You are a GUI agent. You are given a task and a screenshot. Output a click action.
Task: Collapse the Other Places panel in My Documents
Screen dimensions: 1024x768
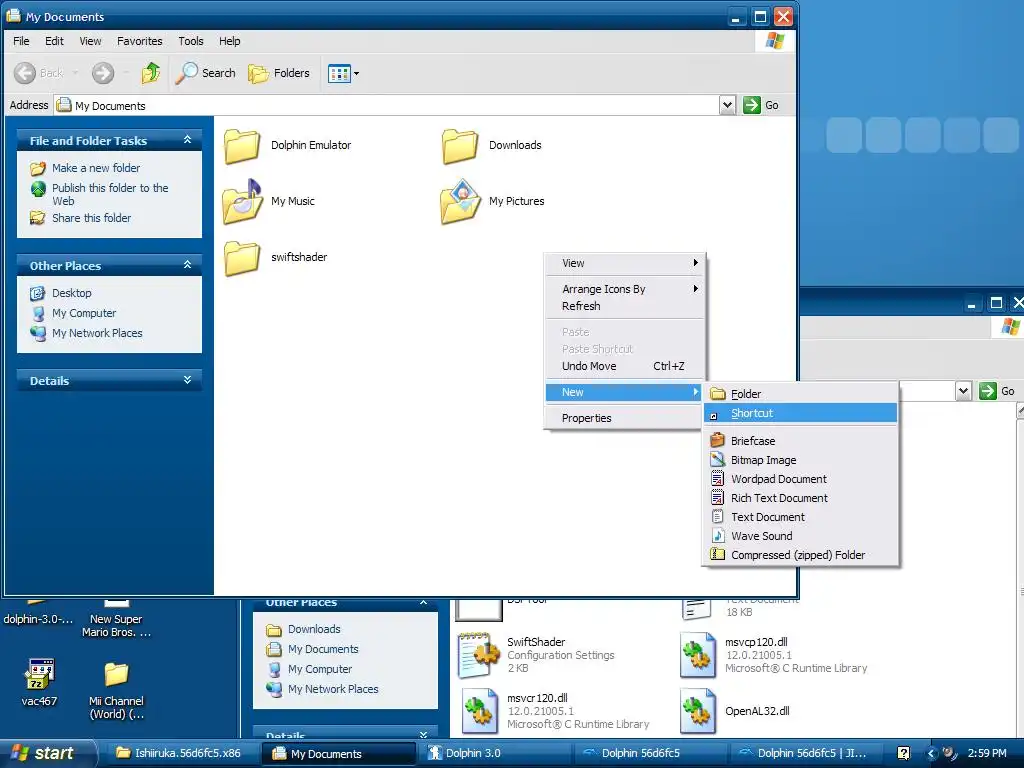tap(187, 265)
